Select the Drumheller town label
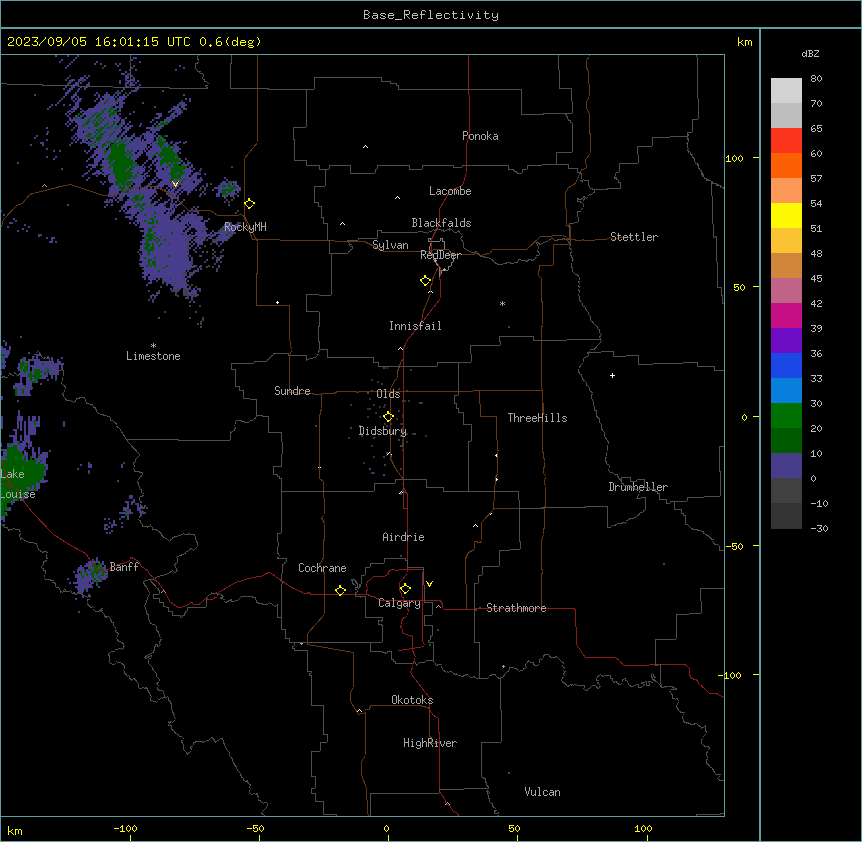 (638, 487)
